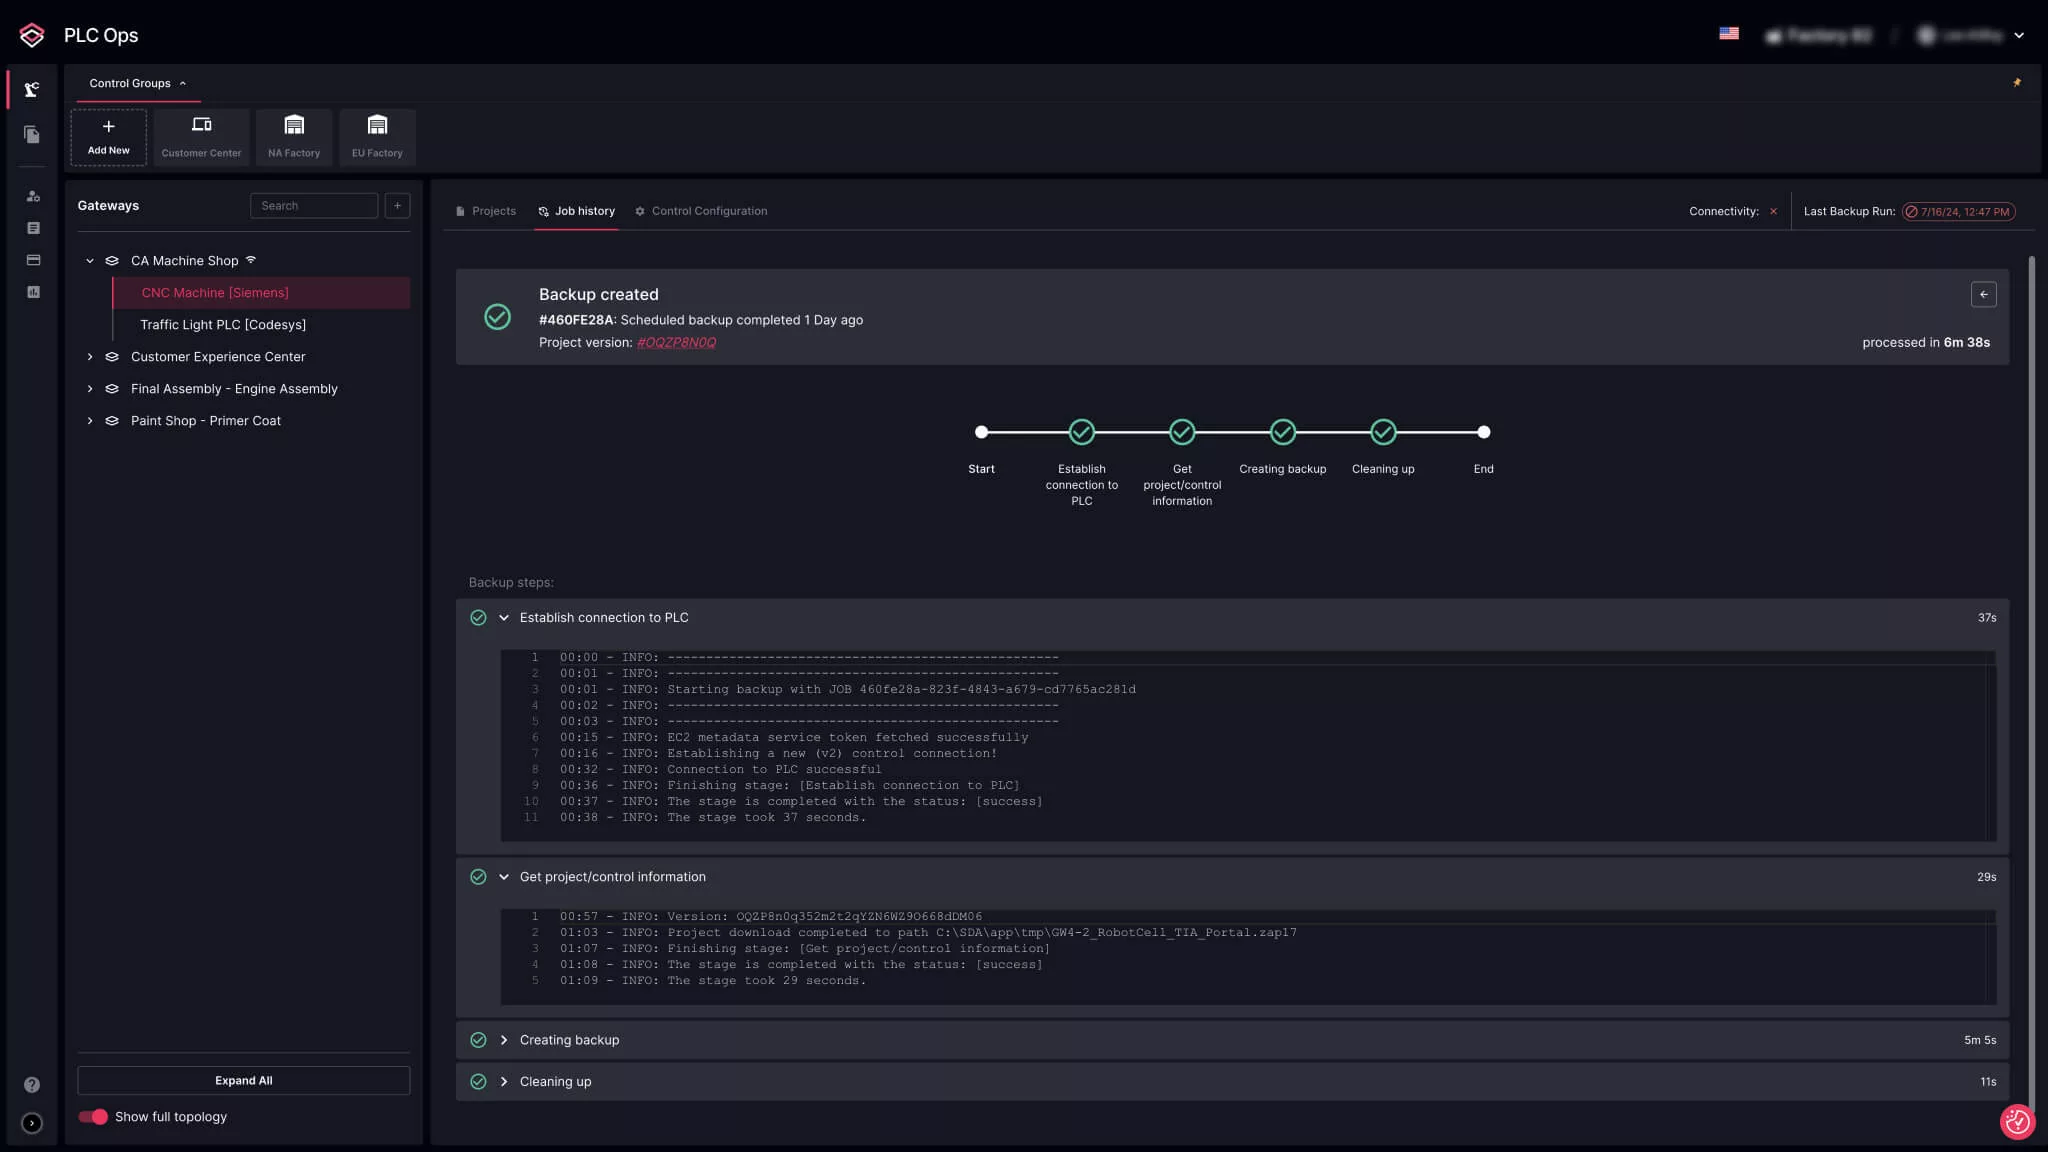Click the Creating backup progress step marker

tap(1282, 432)
